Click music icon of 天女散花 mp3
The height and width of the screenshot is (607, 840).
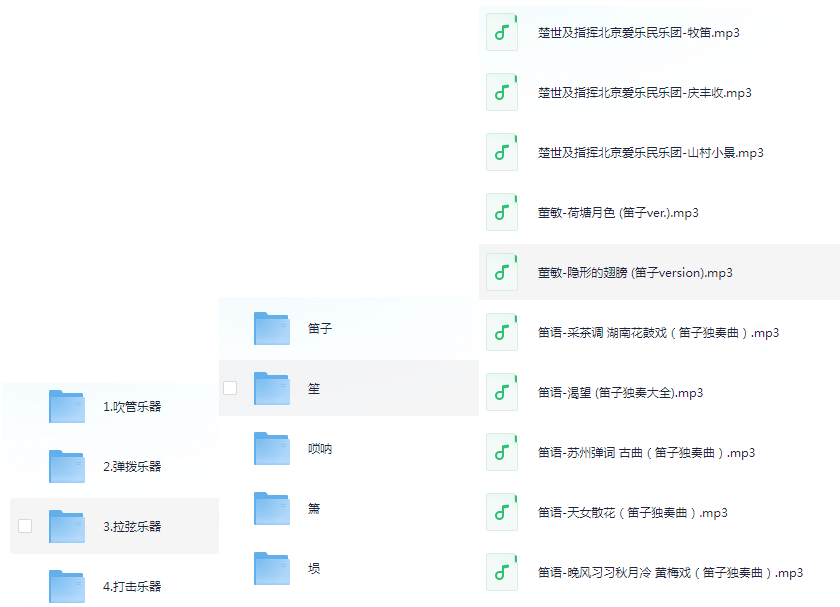pyautogui.click(x=501, y=513)
